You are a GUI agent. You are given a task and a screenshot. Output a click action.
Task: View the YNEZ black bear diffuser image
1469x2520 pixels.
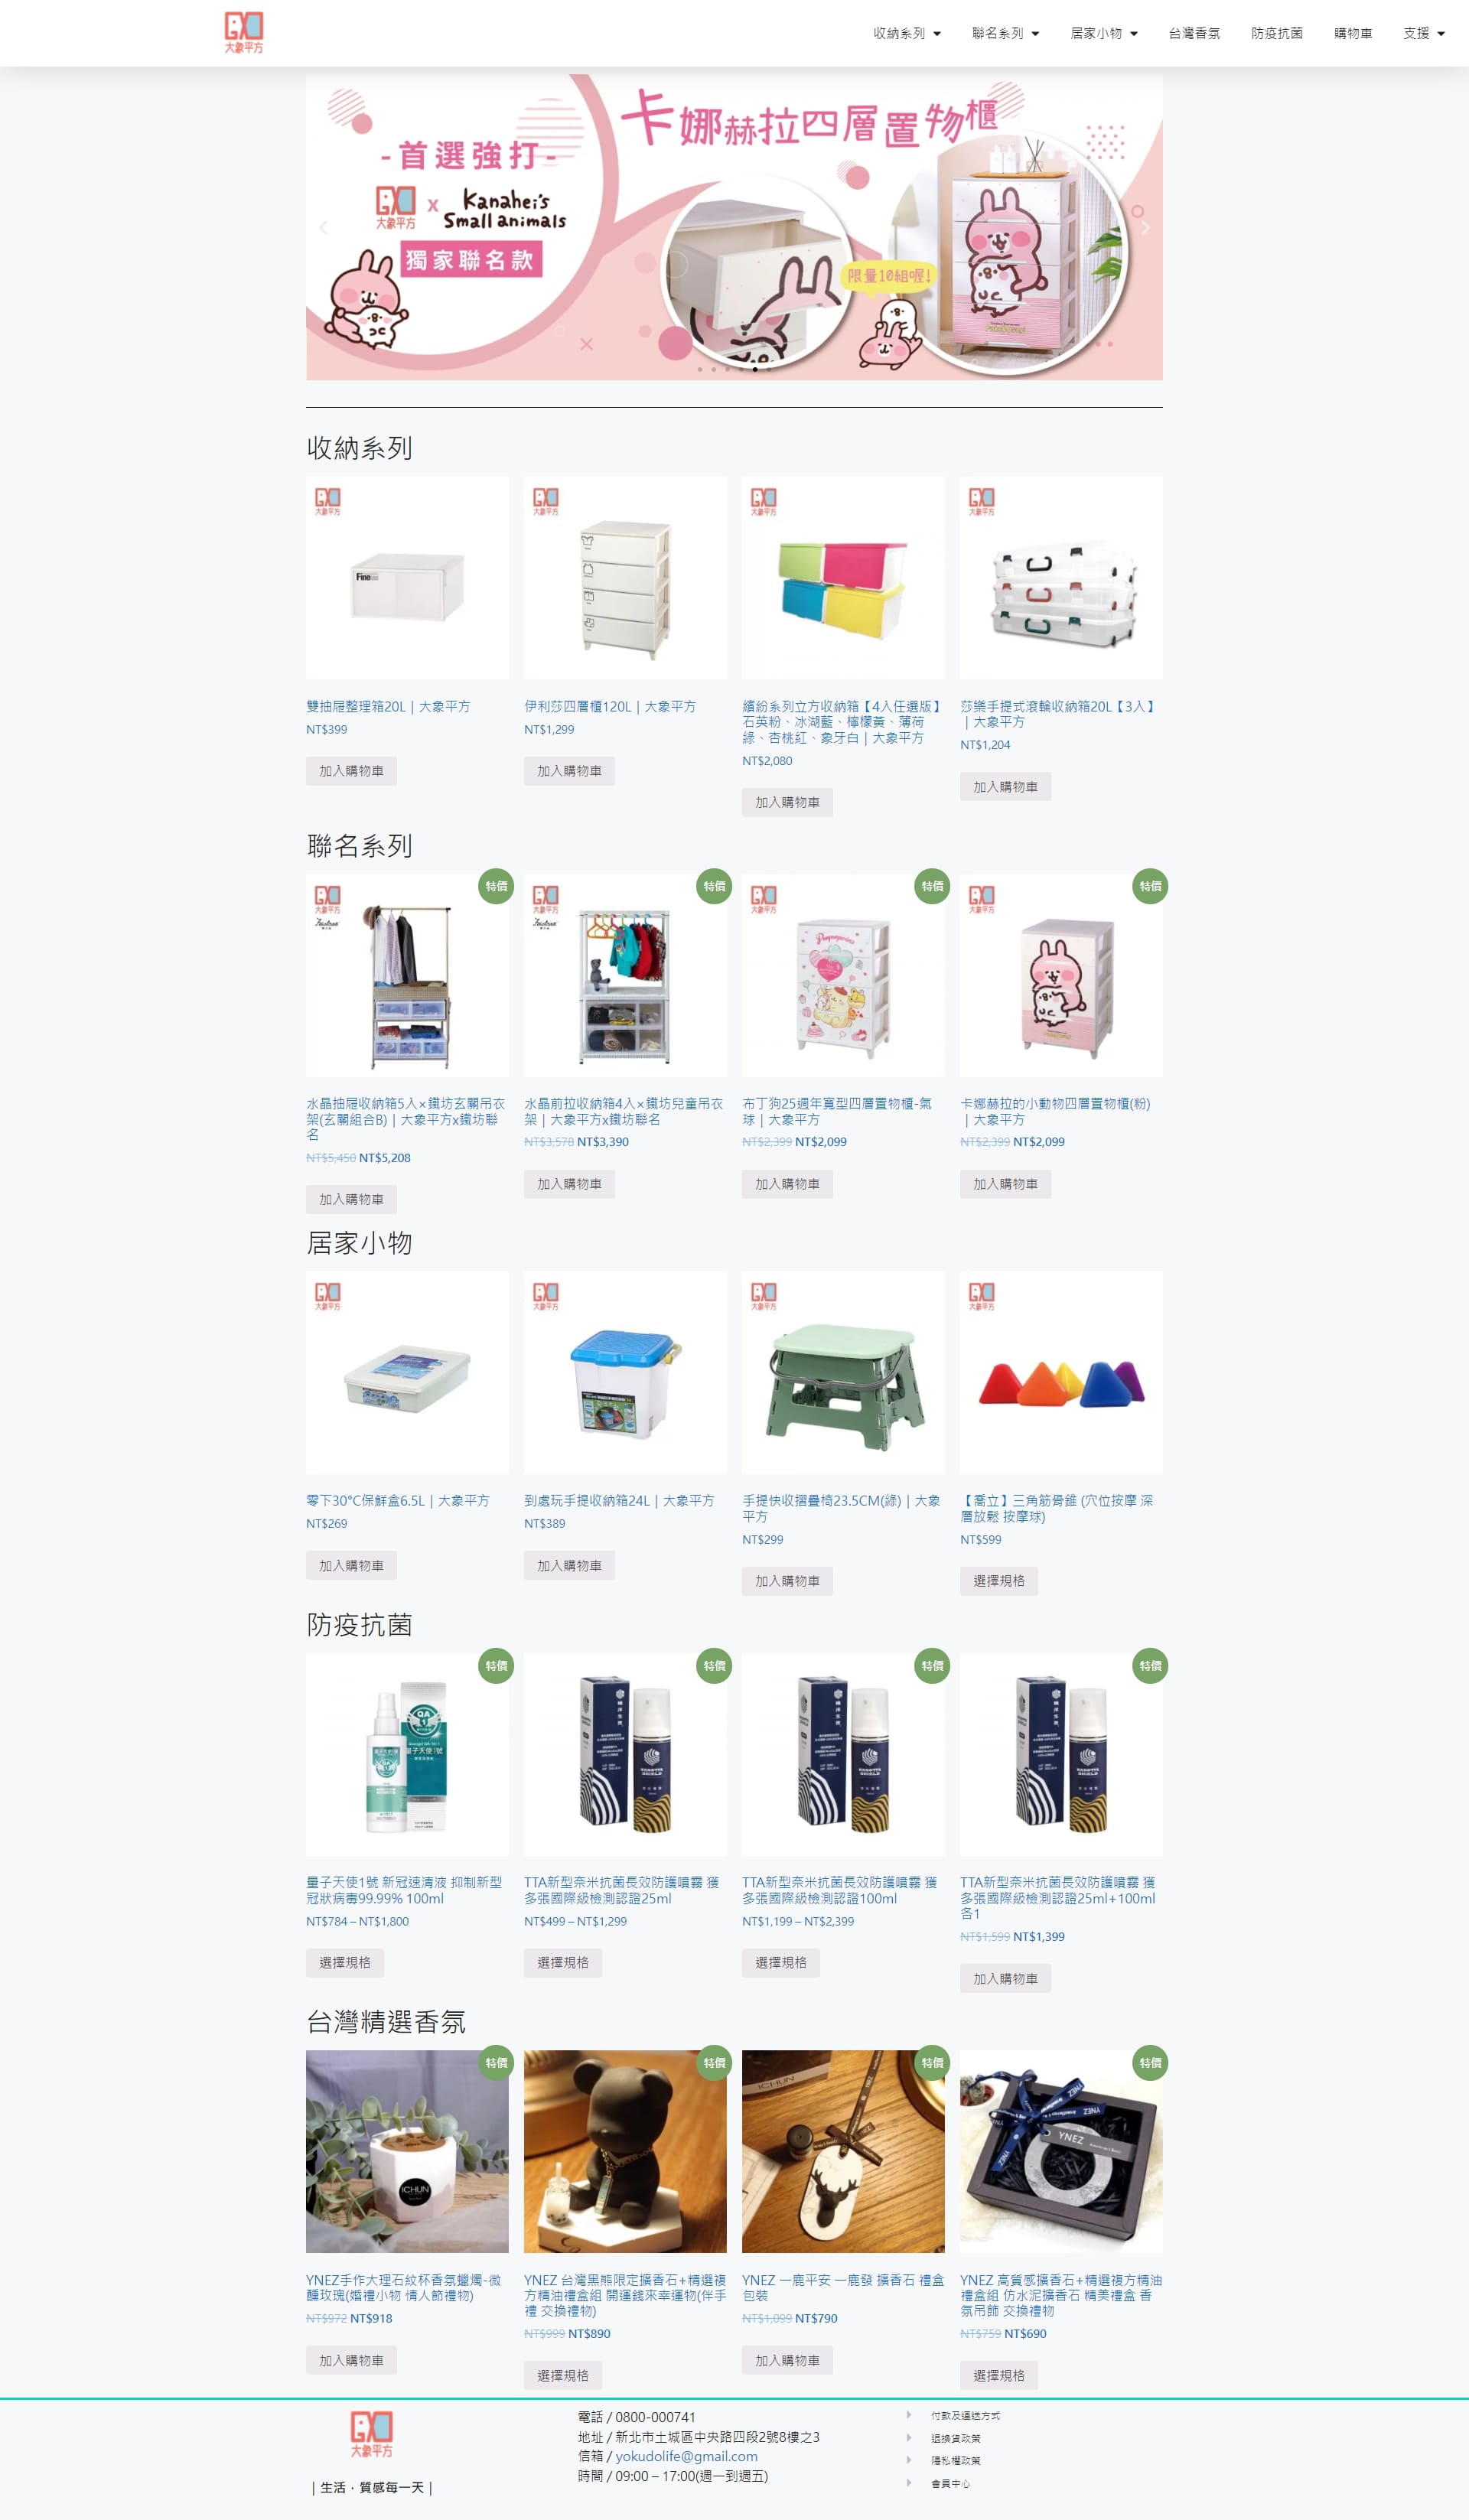625,2152
